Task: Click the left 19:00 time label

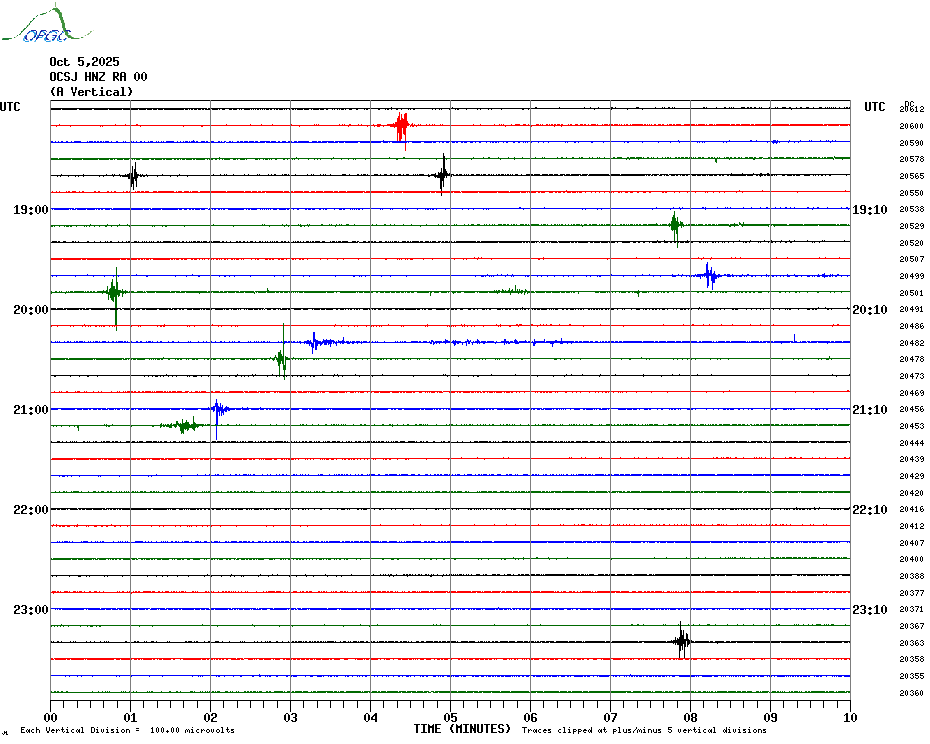Action: 30,210
